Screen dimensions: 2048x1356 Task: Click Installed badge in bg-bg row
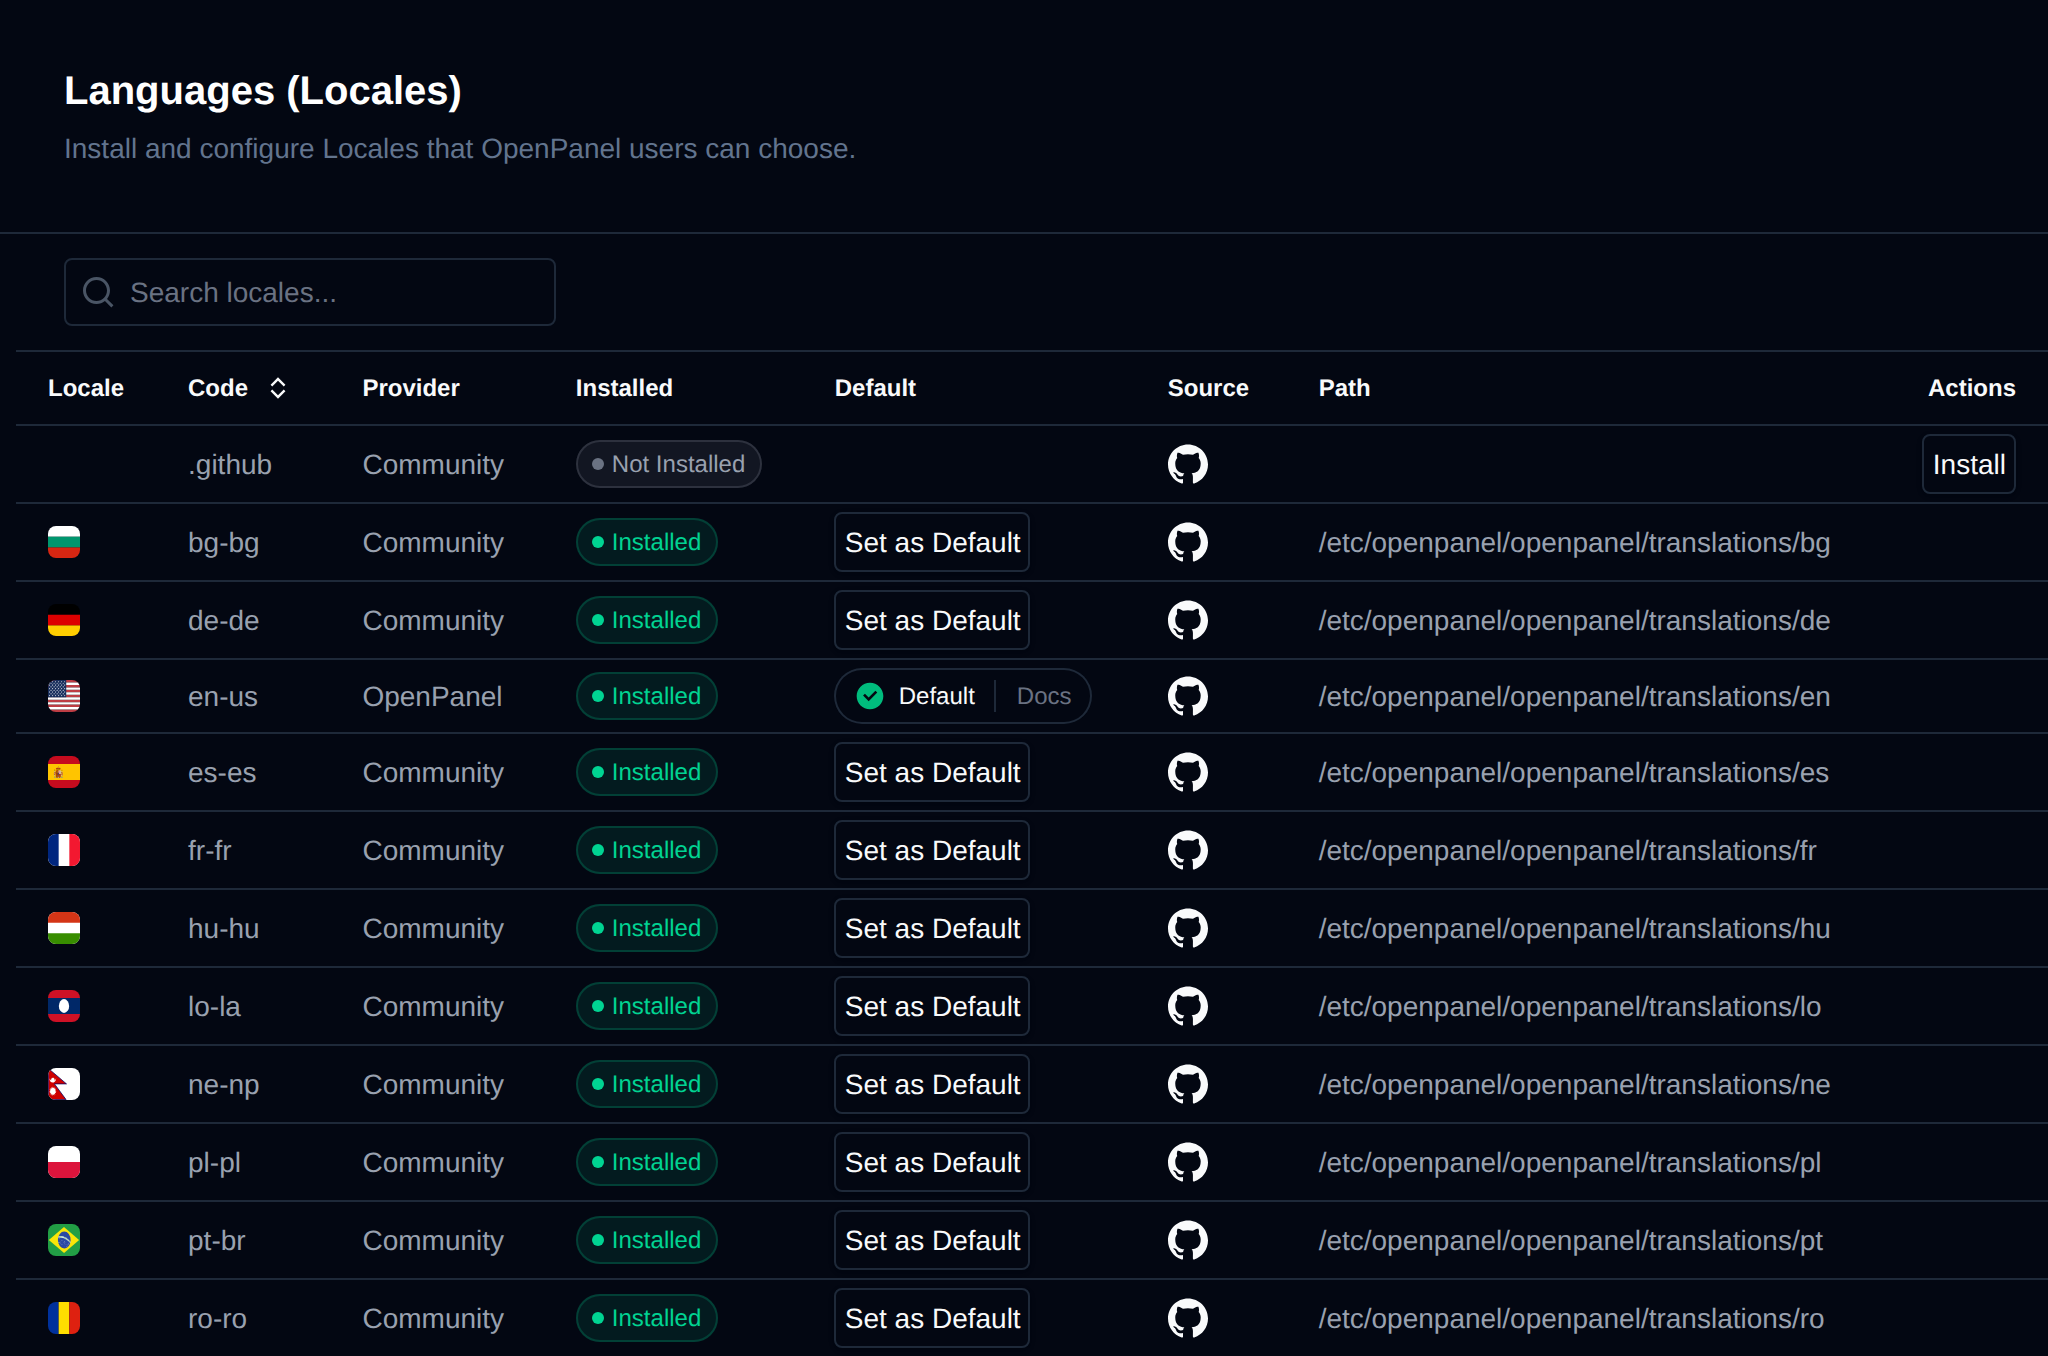coord(646,542)
